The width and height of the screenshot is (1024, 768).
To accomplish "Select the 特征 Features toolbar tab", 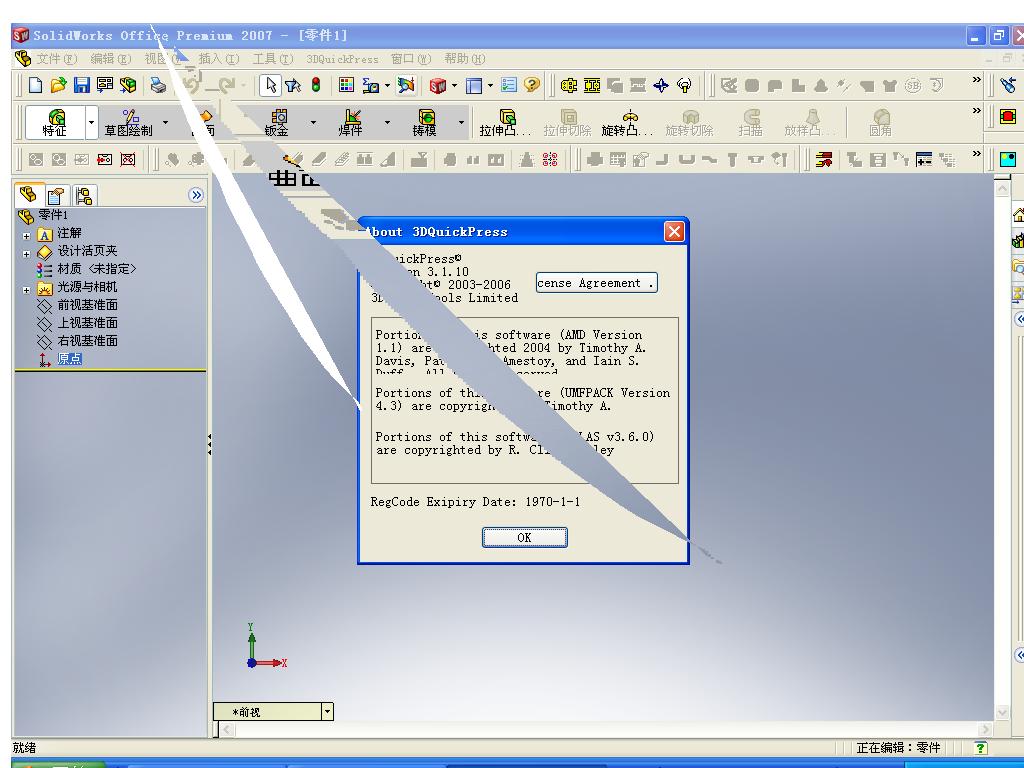I will [x=55, y=122].
